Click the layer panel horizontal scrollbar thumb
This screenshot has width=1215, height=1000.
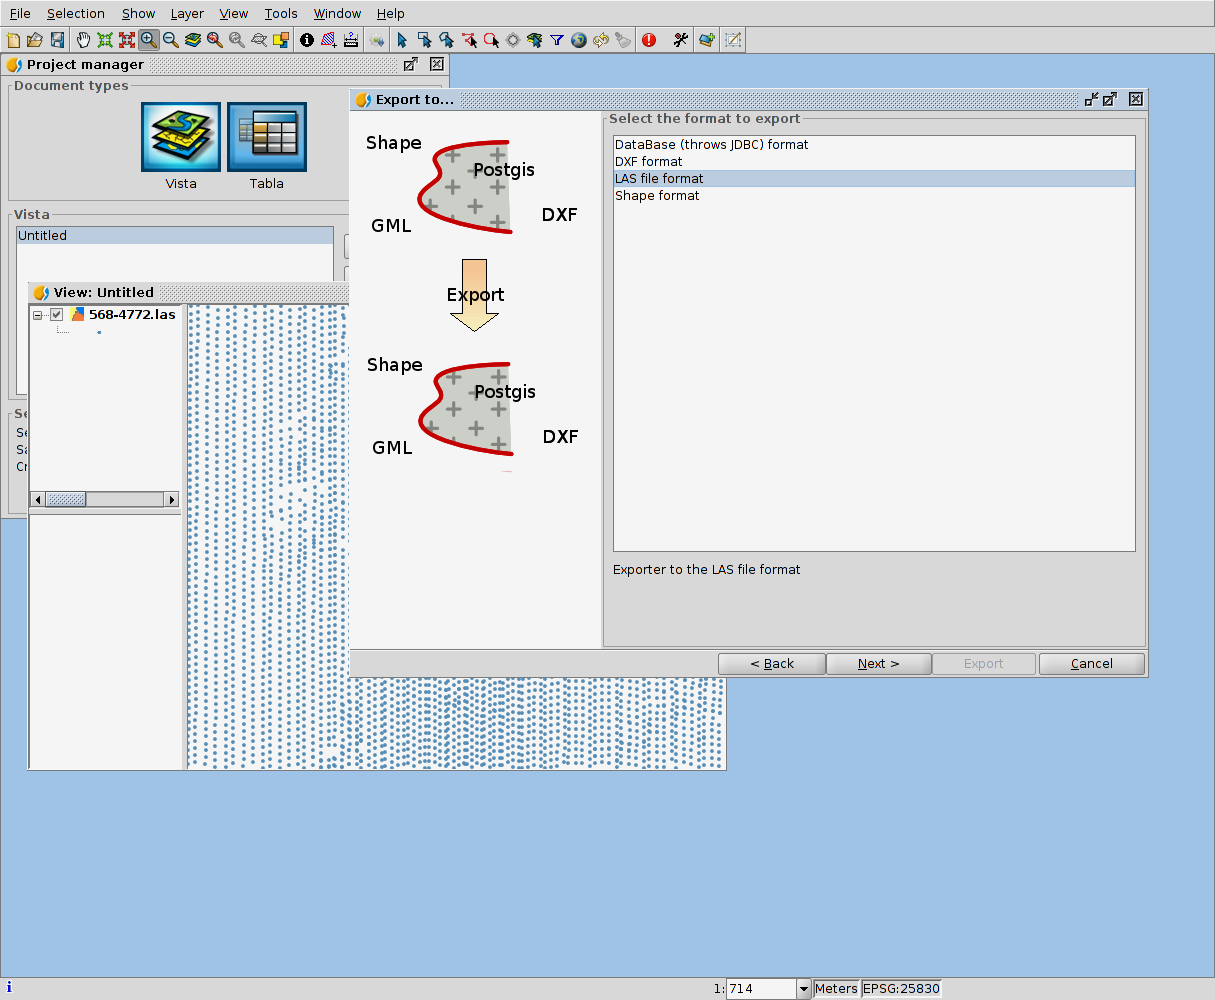point(66,499)
